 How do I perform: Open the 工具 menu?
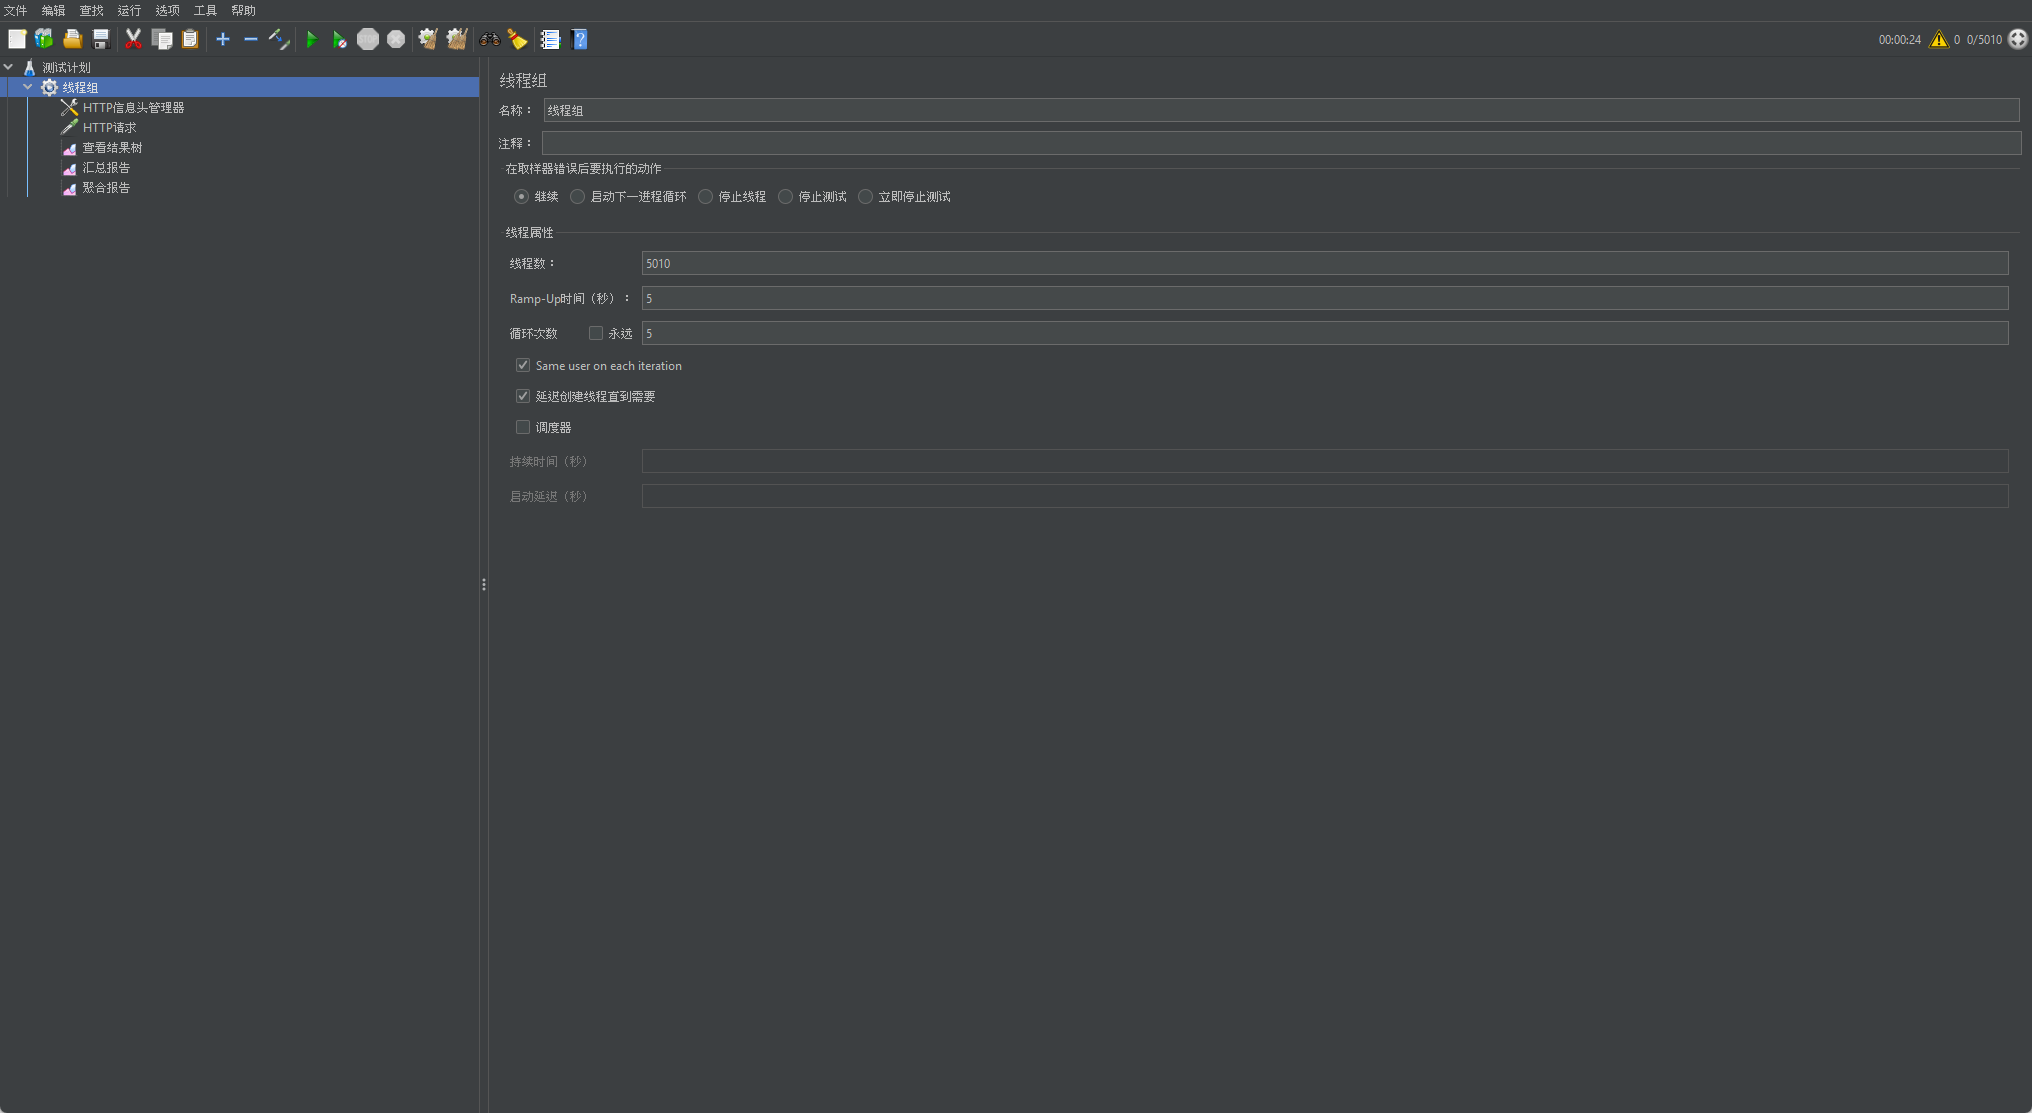pyautogui.click(x=206, y=10)
